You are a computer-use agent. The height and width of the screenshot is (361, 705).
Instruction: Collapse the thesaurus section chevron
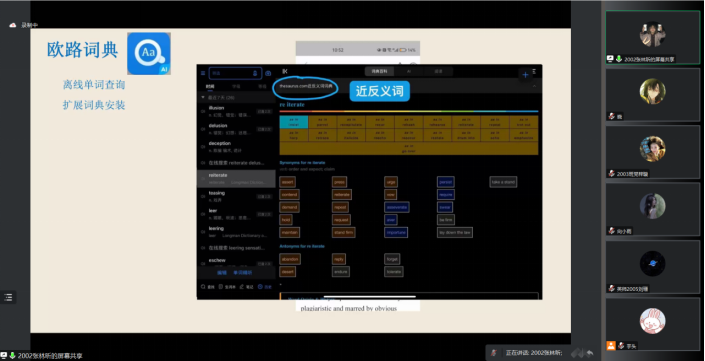(534, 86)
